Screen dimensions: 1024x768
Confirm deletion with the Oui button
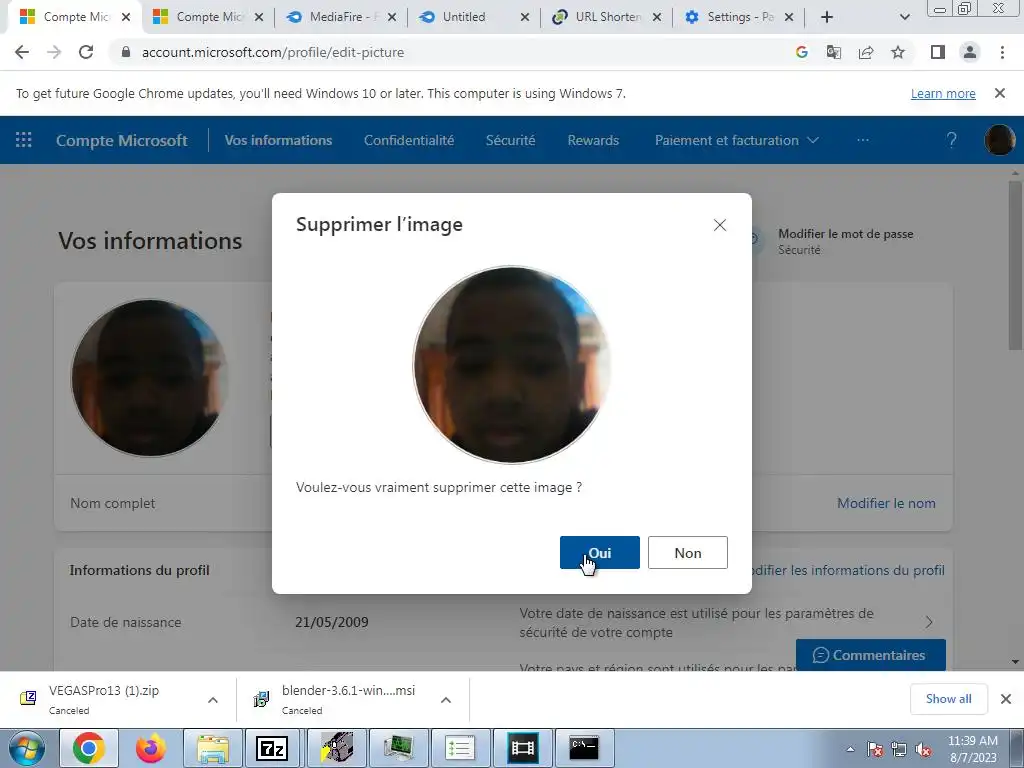pos(600,552)
